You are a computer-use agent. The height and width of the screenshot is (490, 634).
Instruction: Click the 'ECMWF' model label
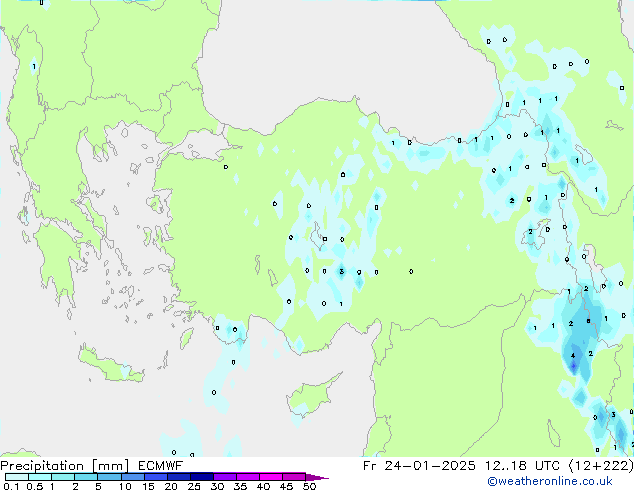coord(161,466)
